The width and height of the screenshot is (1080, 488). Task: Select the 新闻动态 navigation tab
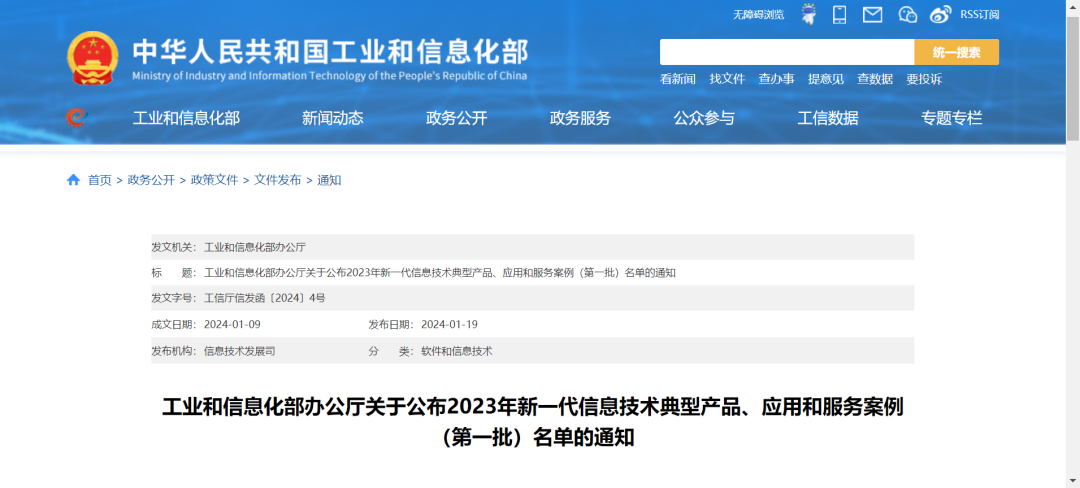(x=332, y=118)
